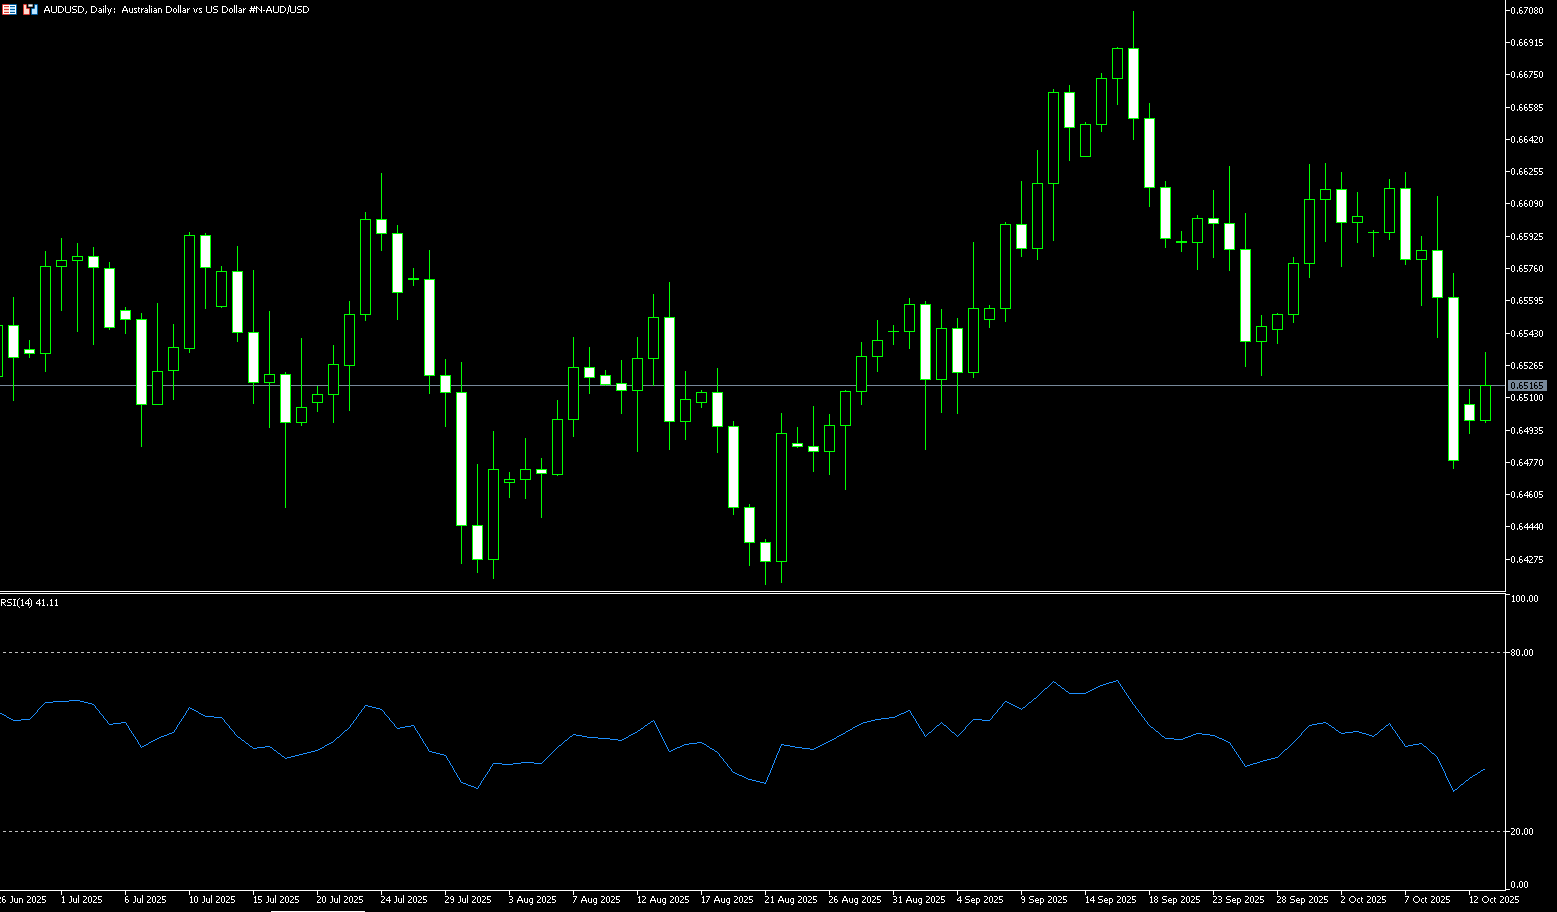1557x912 pixels.
Task: Click the 20.00 RSI level label
Action: pyautogui.click(x=1522, y=832)
